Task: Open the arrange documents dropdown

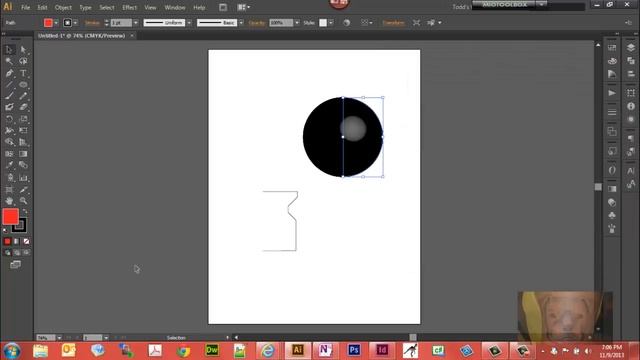Action: [244, 7]
